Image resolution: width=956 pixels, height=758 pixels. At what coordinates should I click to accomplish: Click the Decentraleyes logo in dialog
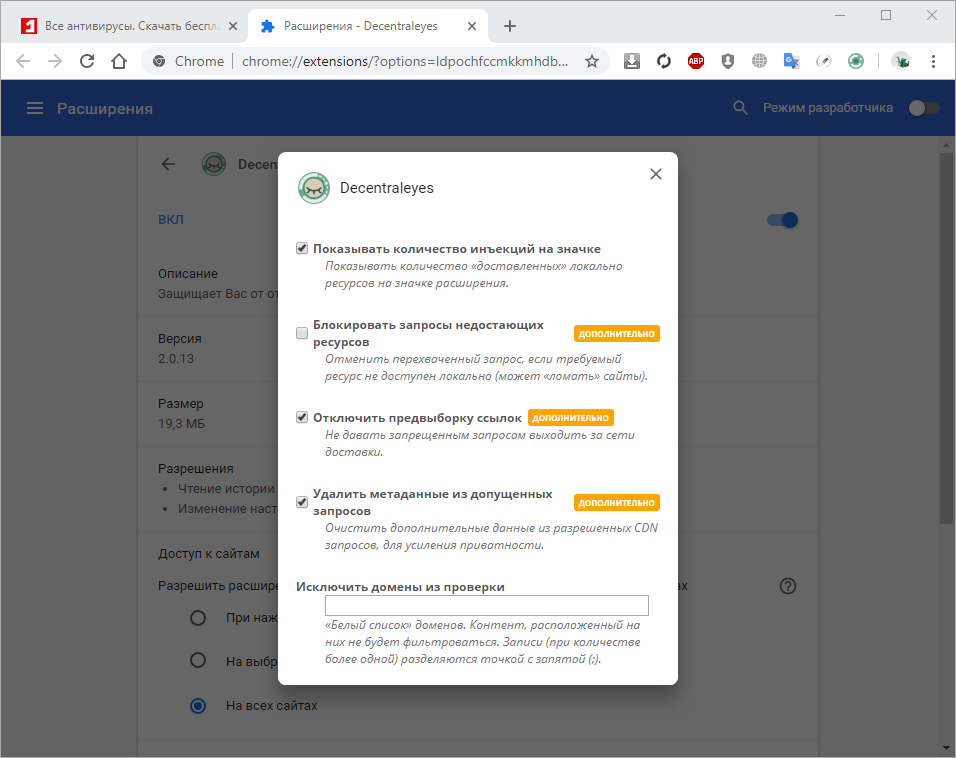[314, 188]
